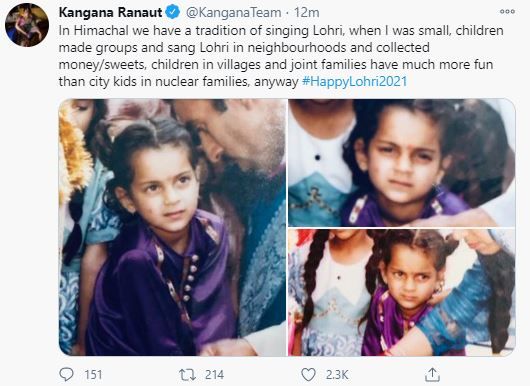
Task: Click the tweet text about Himachal
Action: [281, 56]
